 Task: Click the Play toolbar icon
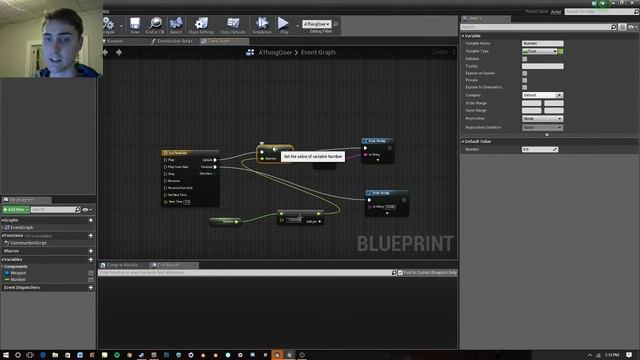[x=283, y=24]
